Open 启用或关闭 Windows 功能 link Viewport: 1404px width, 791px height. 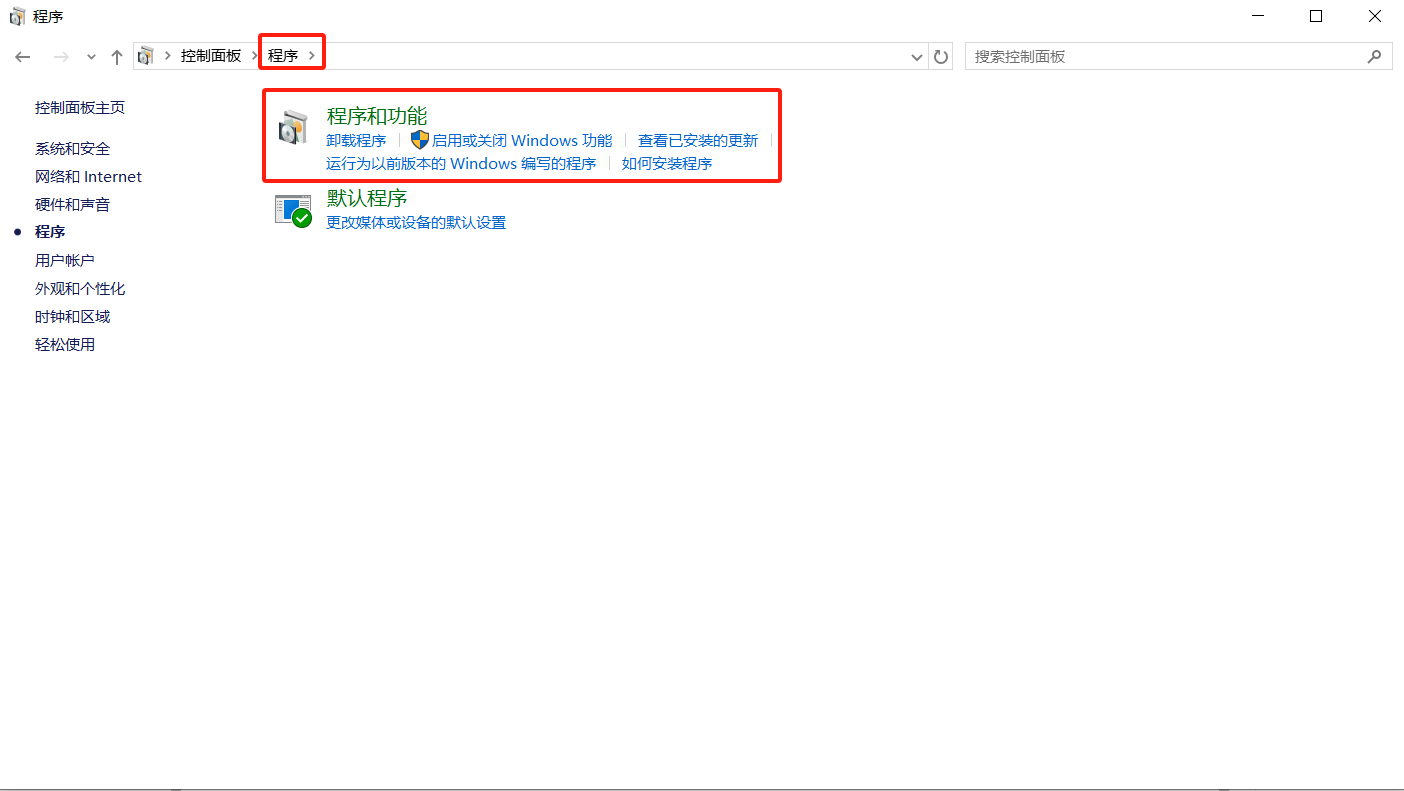(x=521, y=141)
